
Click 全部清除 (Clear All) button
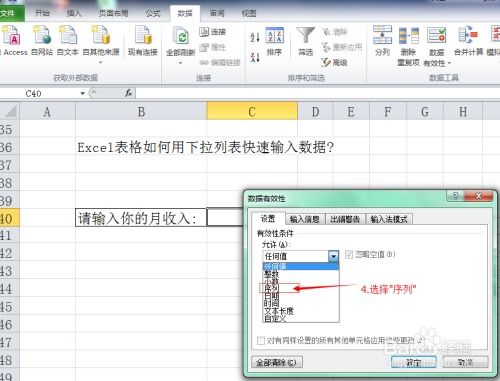click(x=277, y=362)
